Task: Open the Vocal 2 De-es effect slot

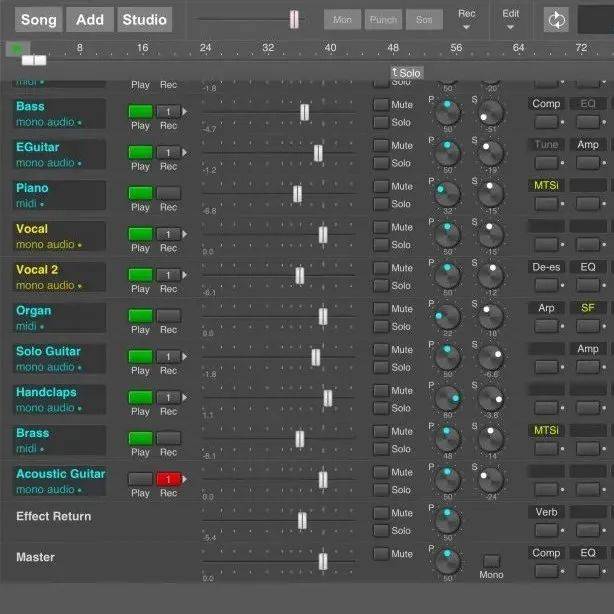Action: pos(546,267)
